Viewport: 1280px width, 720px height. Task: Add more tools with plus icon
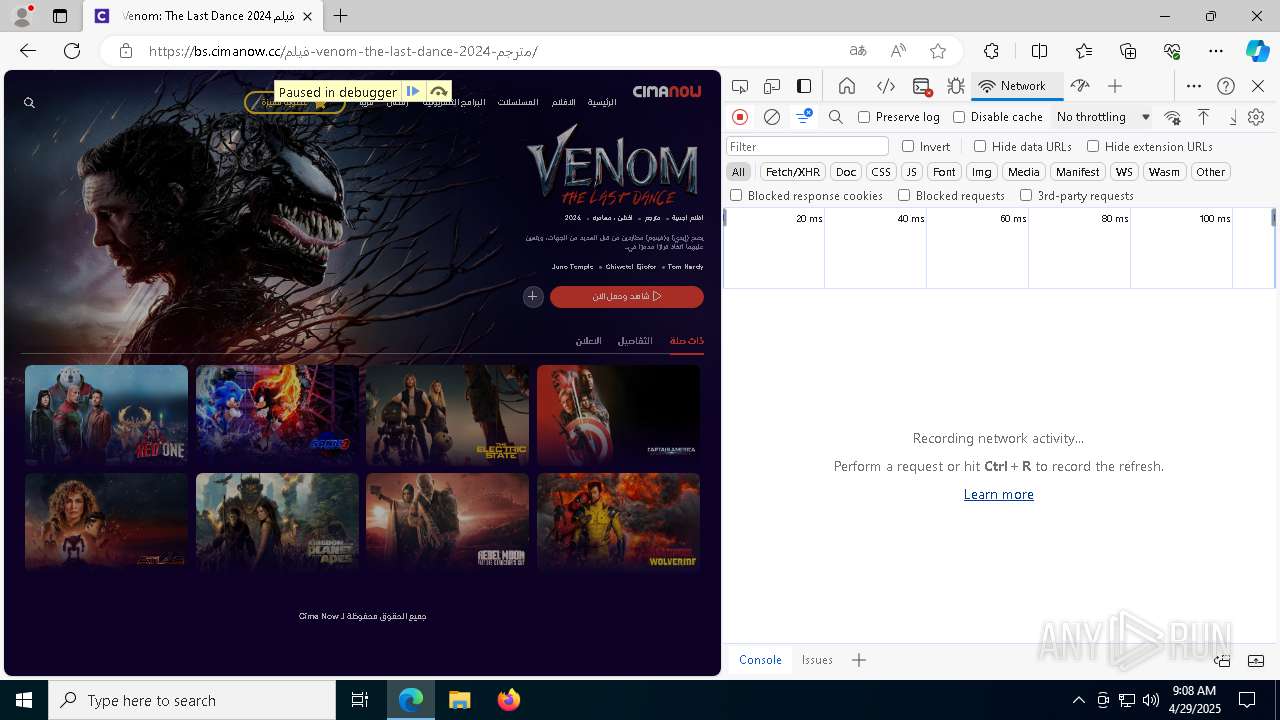(x=1115, y=86)
